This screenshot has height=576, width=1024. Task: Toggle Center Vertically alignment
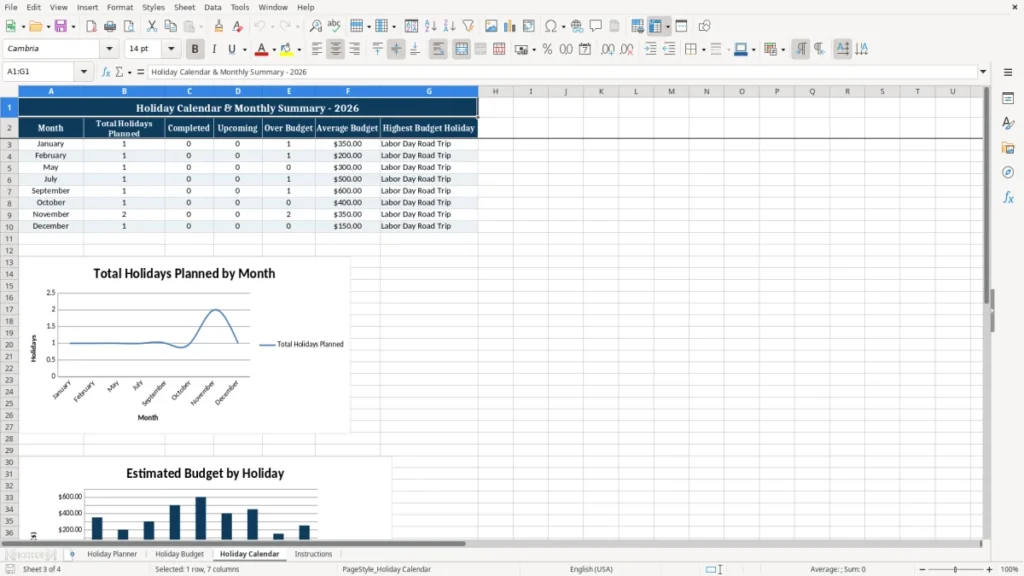(396, 49)
